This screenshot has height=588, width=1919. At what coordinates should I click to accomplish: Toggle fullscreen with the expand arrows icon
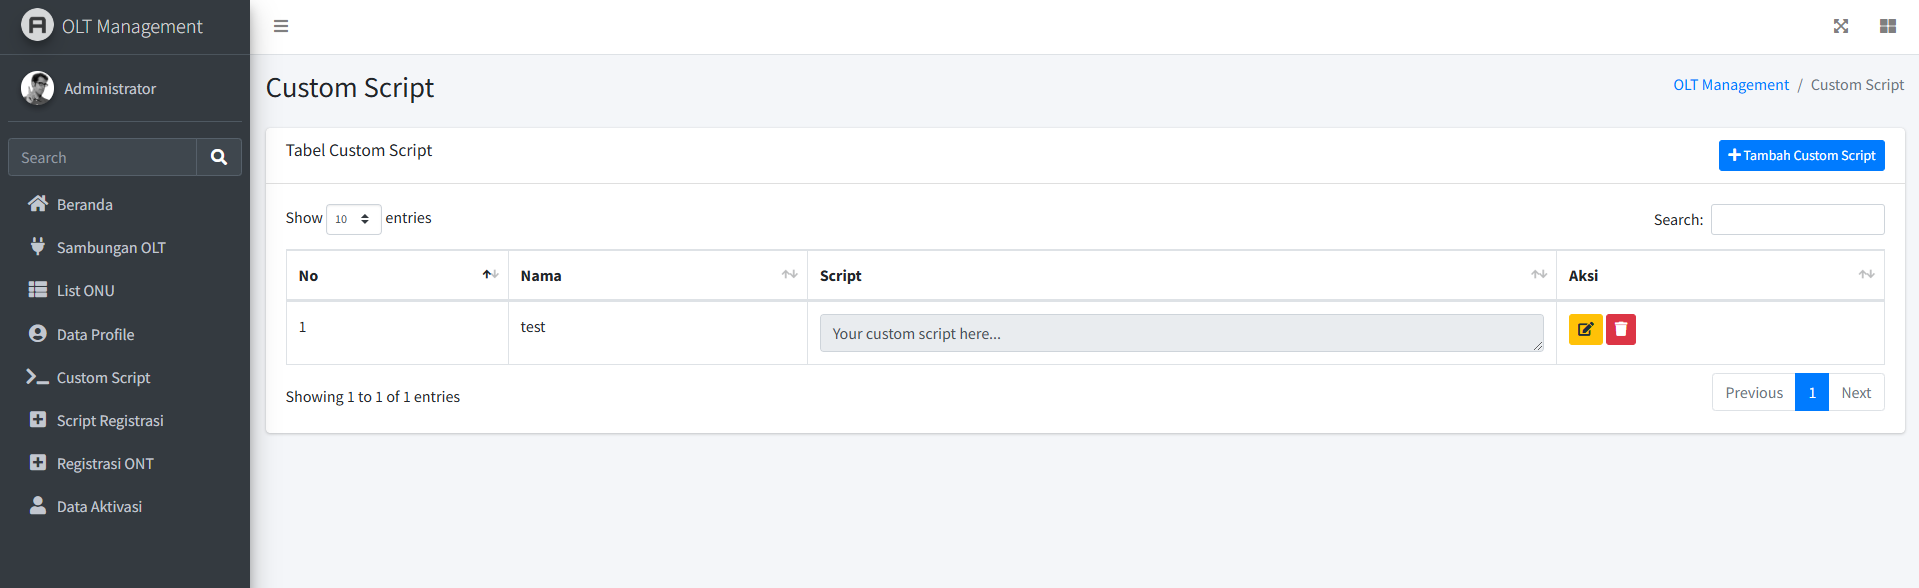click(1841, 26)
